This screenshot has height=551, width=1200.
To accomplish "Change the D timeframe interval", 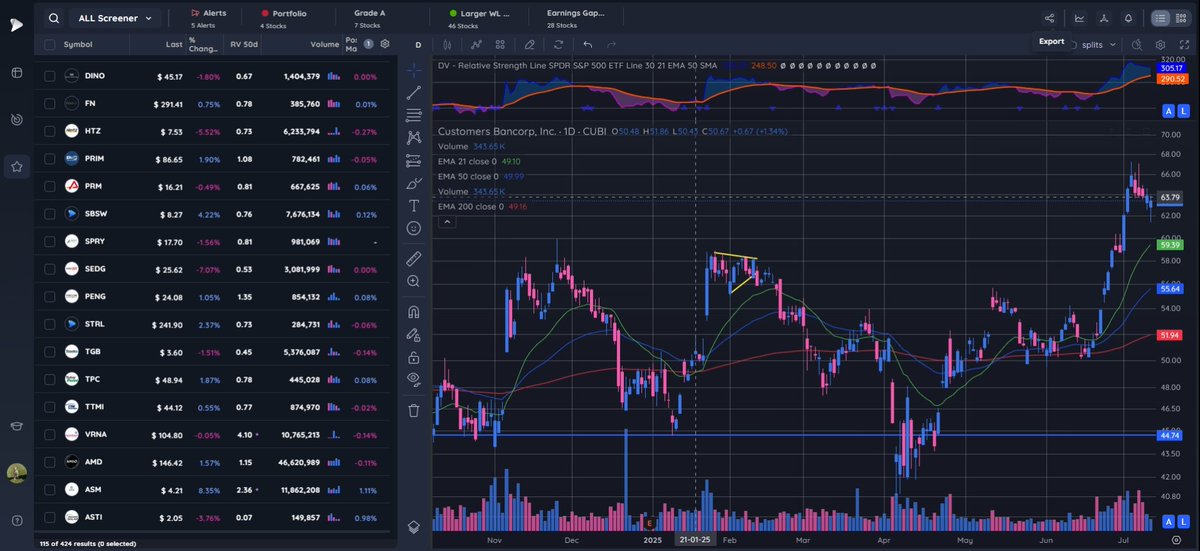I will coord(419,45).
